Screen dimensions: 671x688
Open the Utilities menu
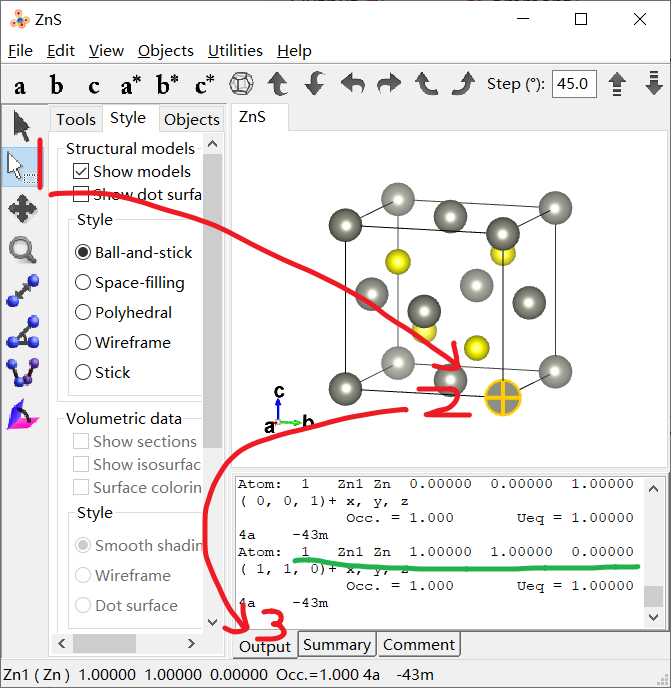click(235, 51)
